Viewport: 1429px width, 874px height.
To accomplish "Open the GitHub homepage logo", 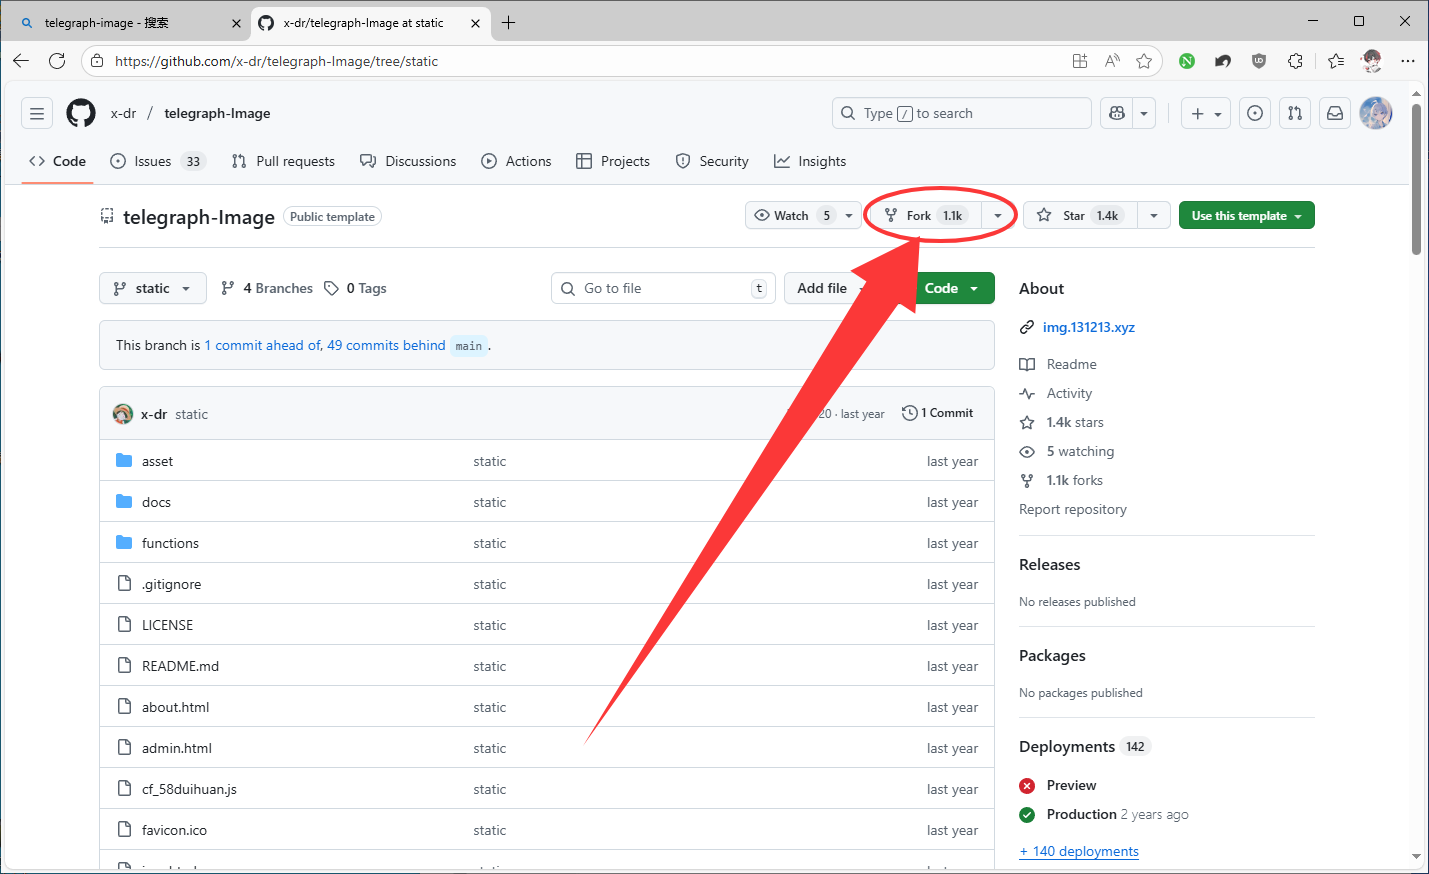I will (81, 113).
